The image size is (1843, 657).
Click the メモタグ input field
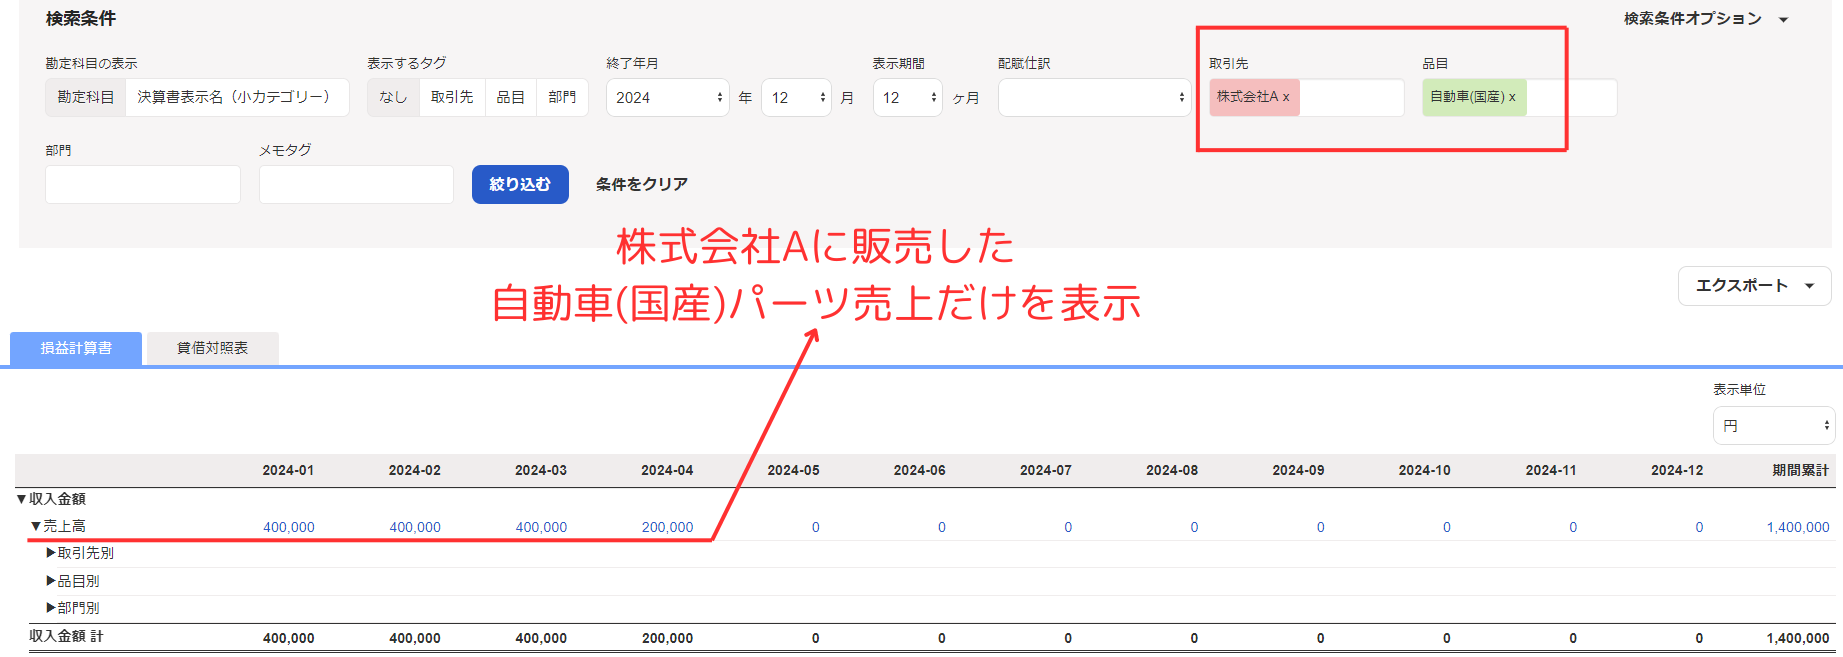coord(356,184)
